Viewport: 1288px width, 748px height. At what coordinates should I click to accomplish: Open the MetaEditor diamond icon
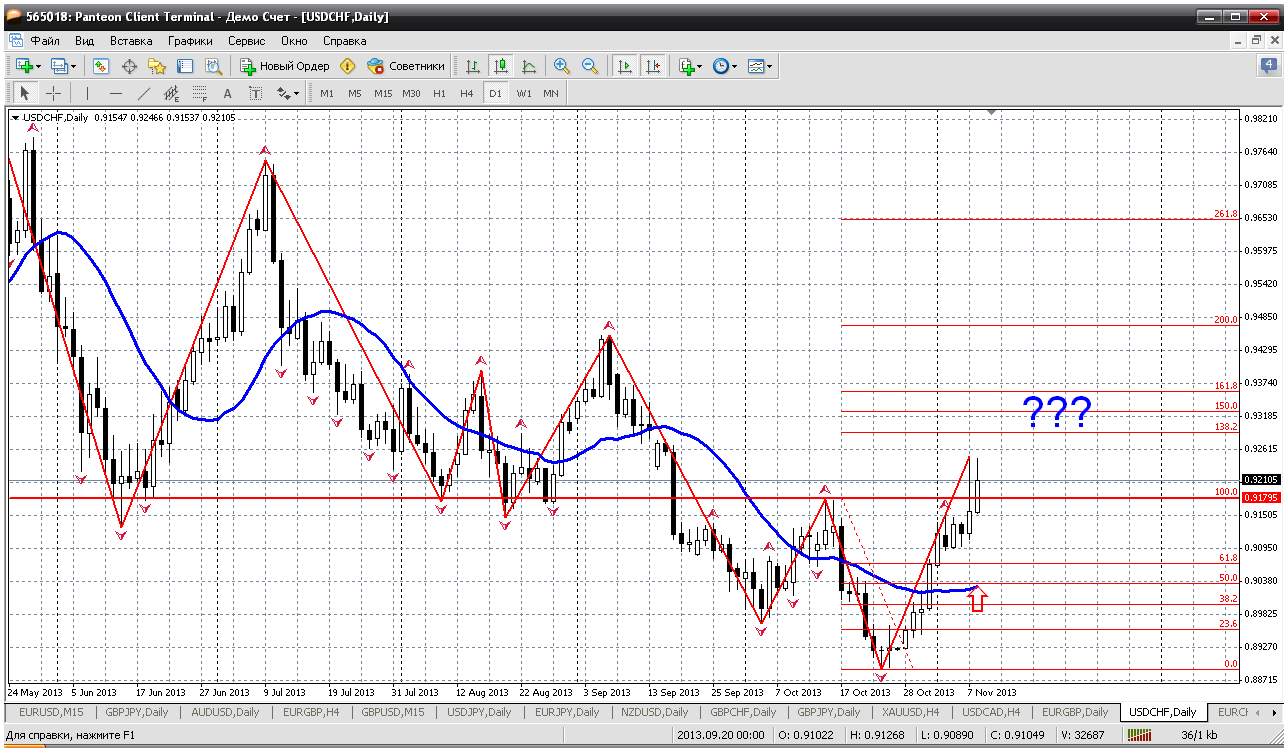tap(347, 66)
